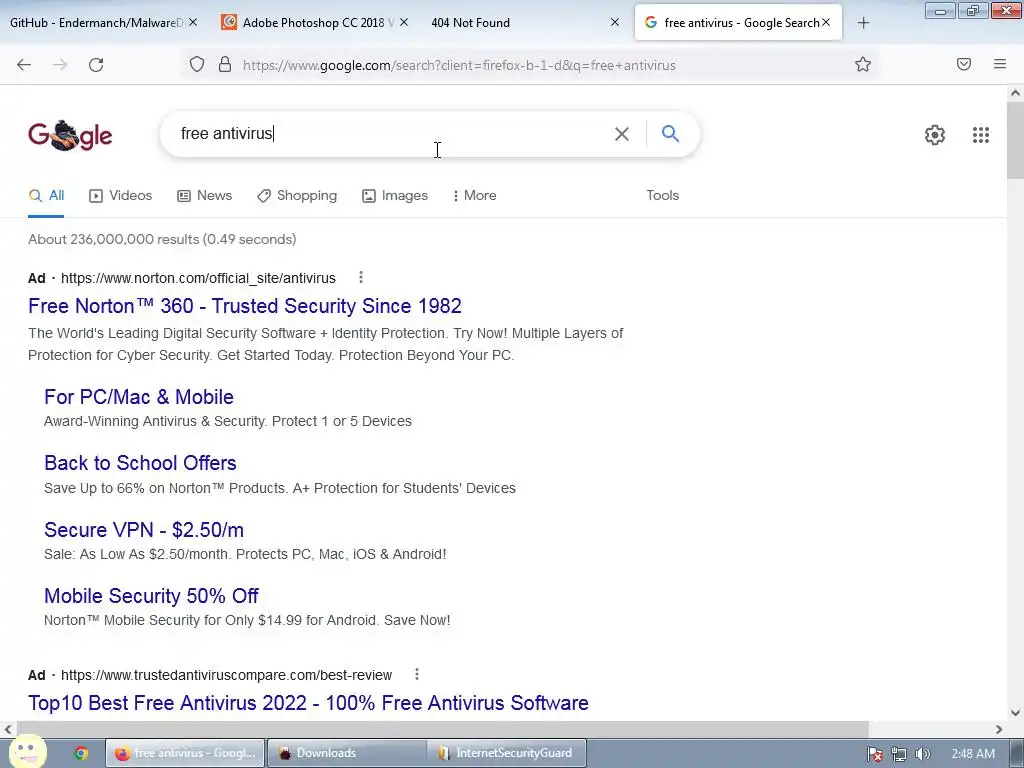1024x768 pixels.
Task: Open options dots for trustedantiviruscompare ad
Action: click(417, 674)
